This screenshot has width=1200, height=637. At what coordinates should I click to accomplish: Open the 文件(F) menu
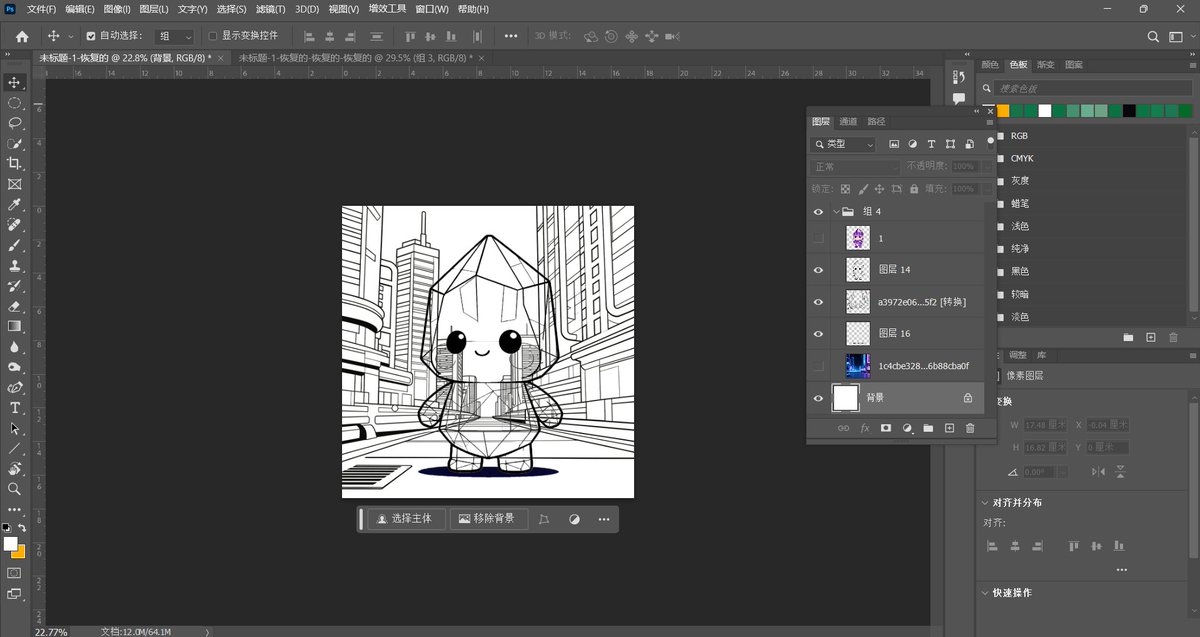pos(42,9)
